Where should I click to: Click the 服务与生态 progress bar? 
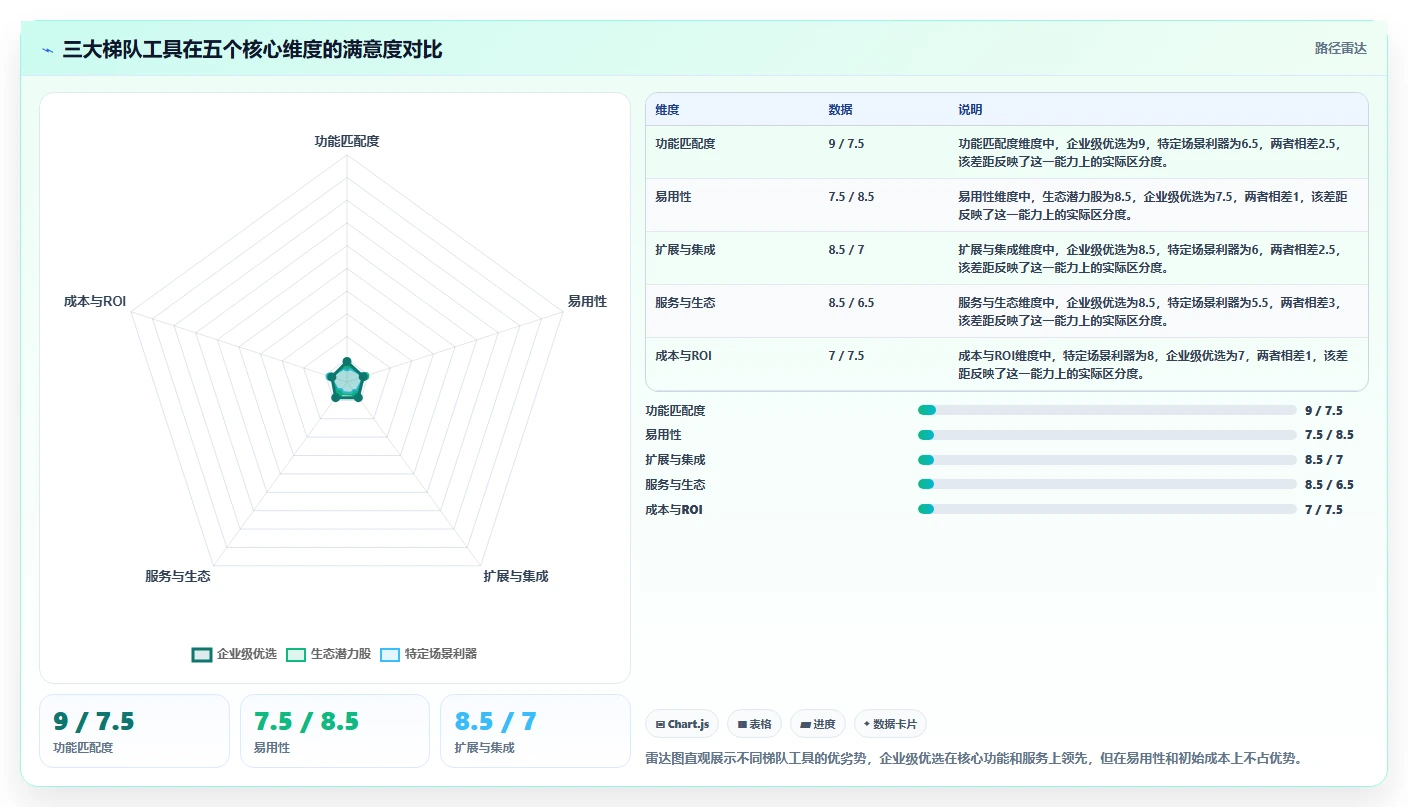click(1107, 484)
